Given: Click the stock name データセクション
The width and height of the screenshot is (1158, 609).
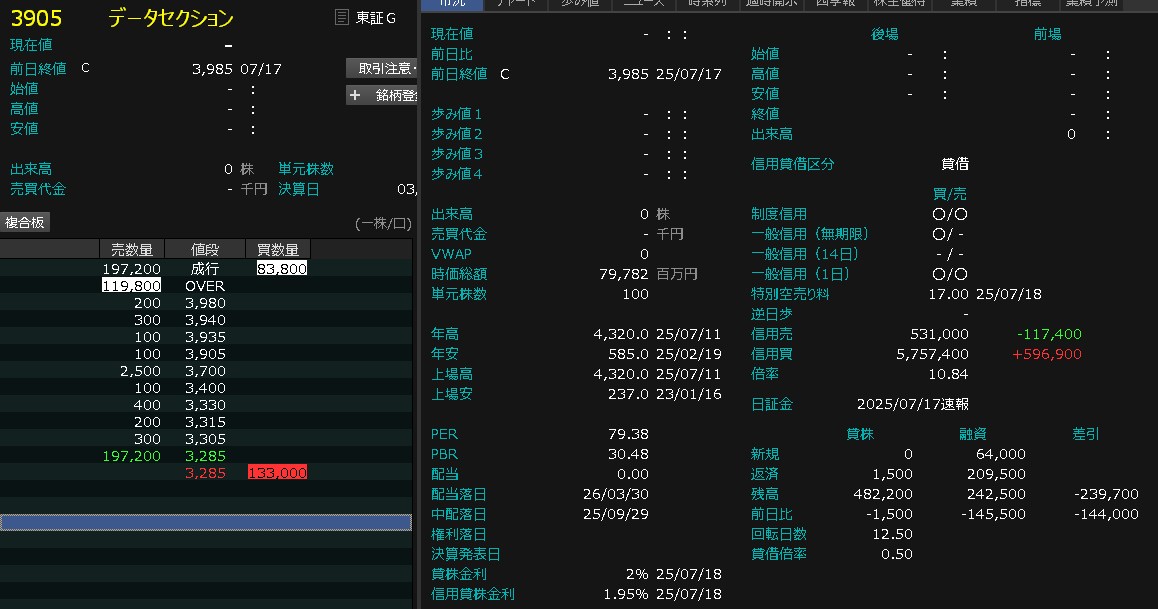Looking at the screenshot, I should coord(171,18).
